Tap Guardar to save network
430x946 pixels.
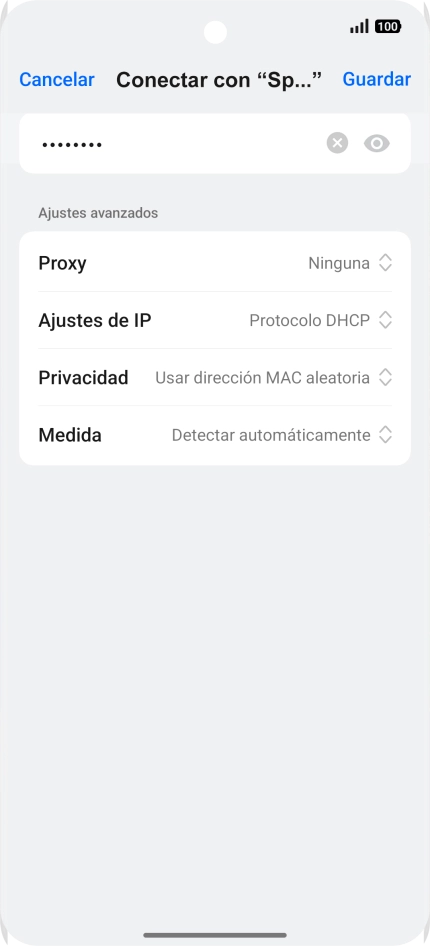pos(376,79)
